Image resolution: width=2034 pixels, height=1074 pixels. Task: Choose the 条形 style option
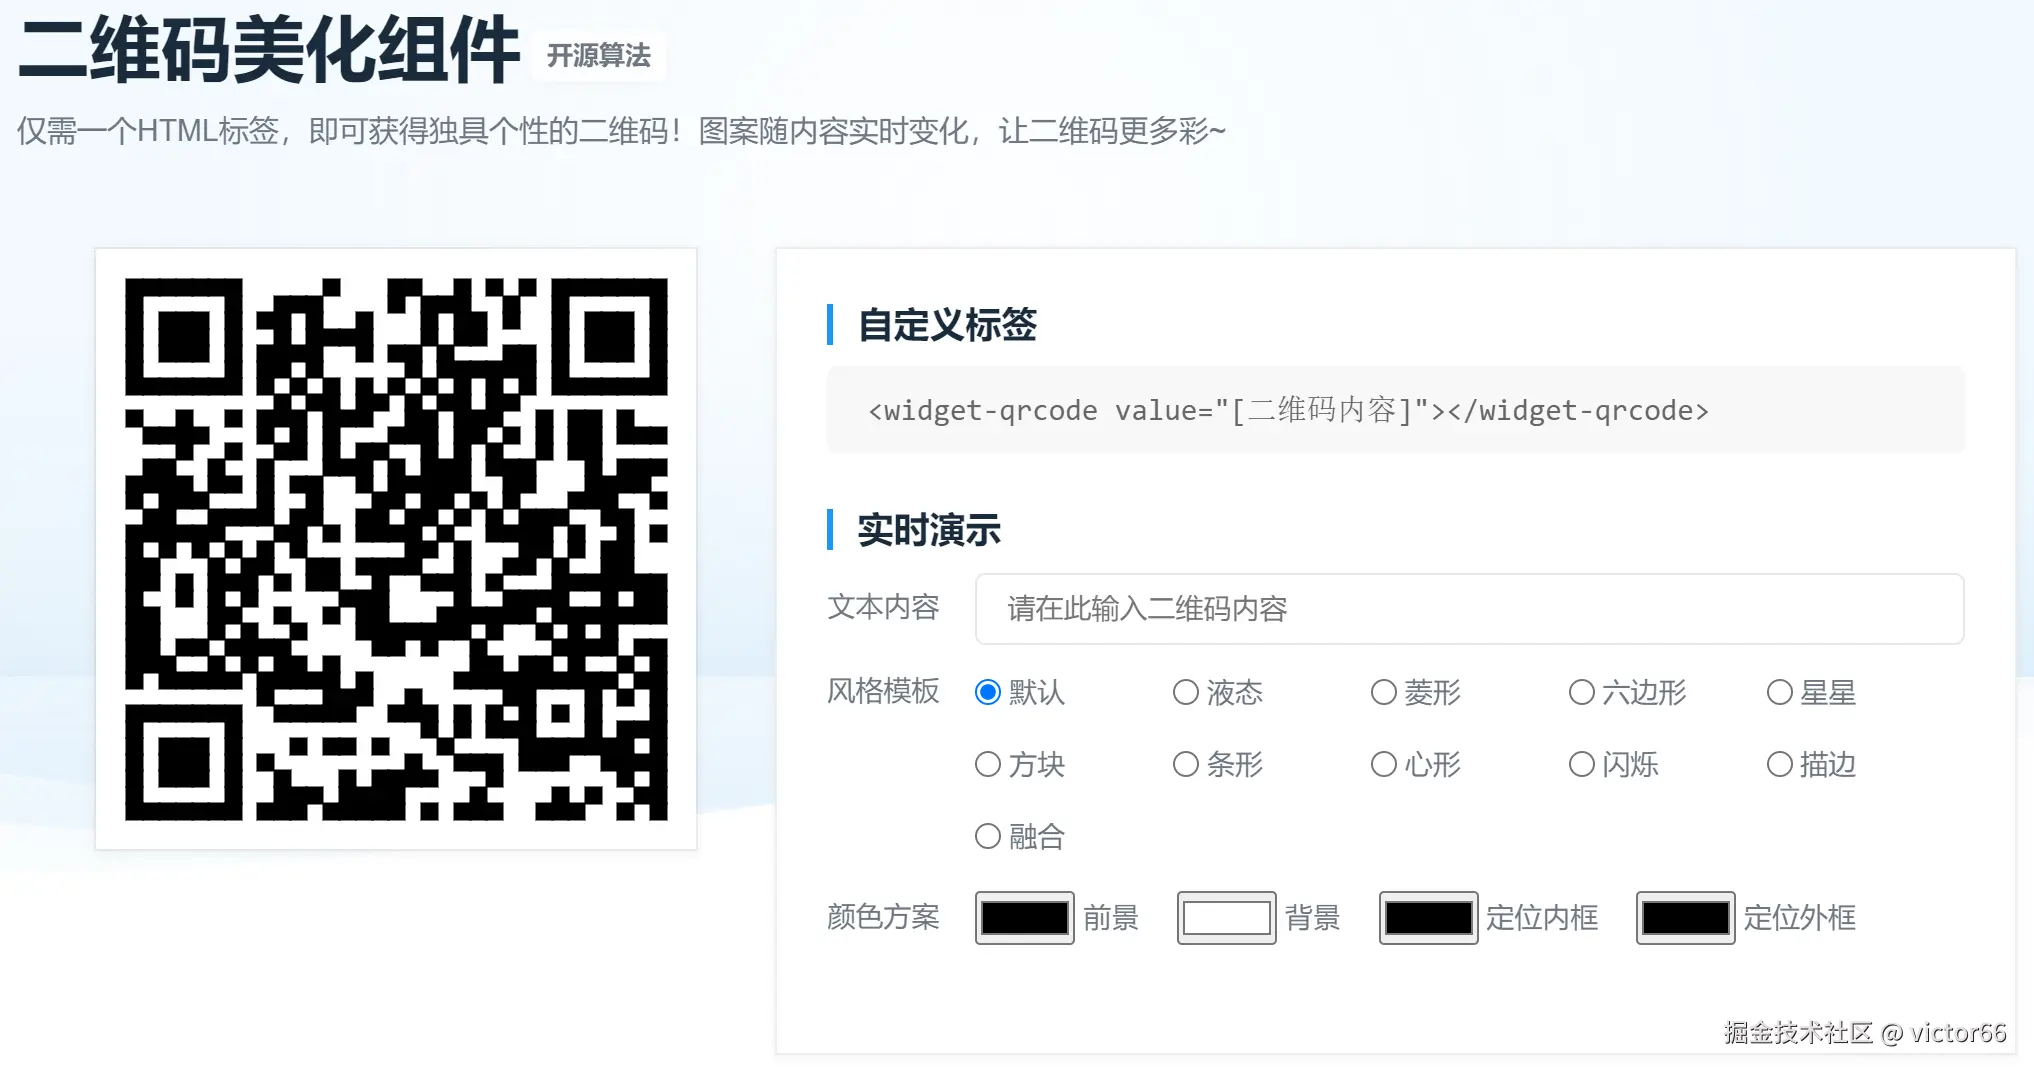click(1185, 764)
